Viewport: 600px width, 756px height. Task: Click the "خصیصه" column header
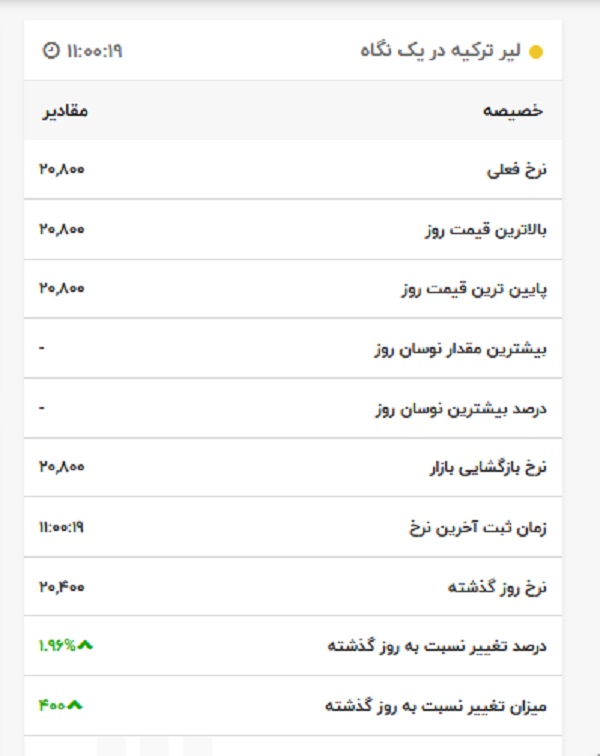(514, 110)
